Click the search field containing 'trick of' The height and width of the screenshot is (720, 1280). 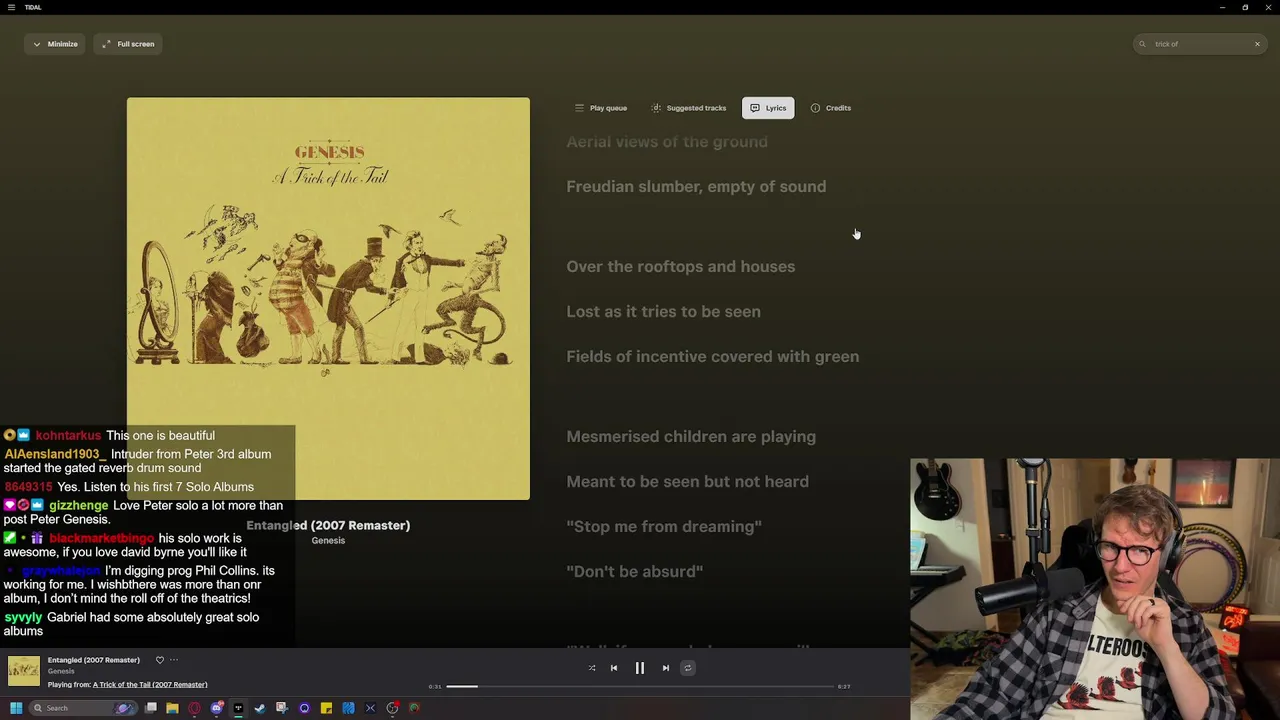[x=1200, y=44]
